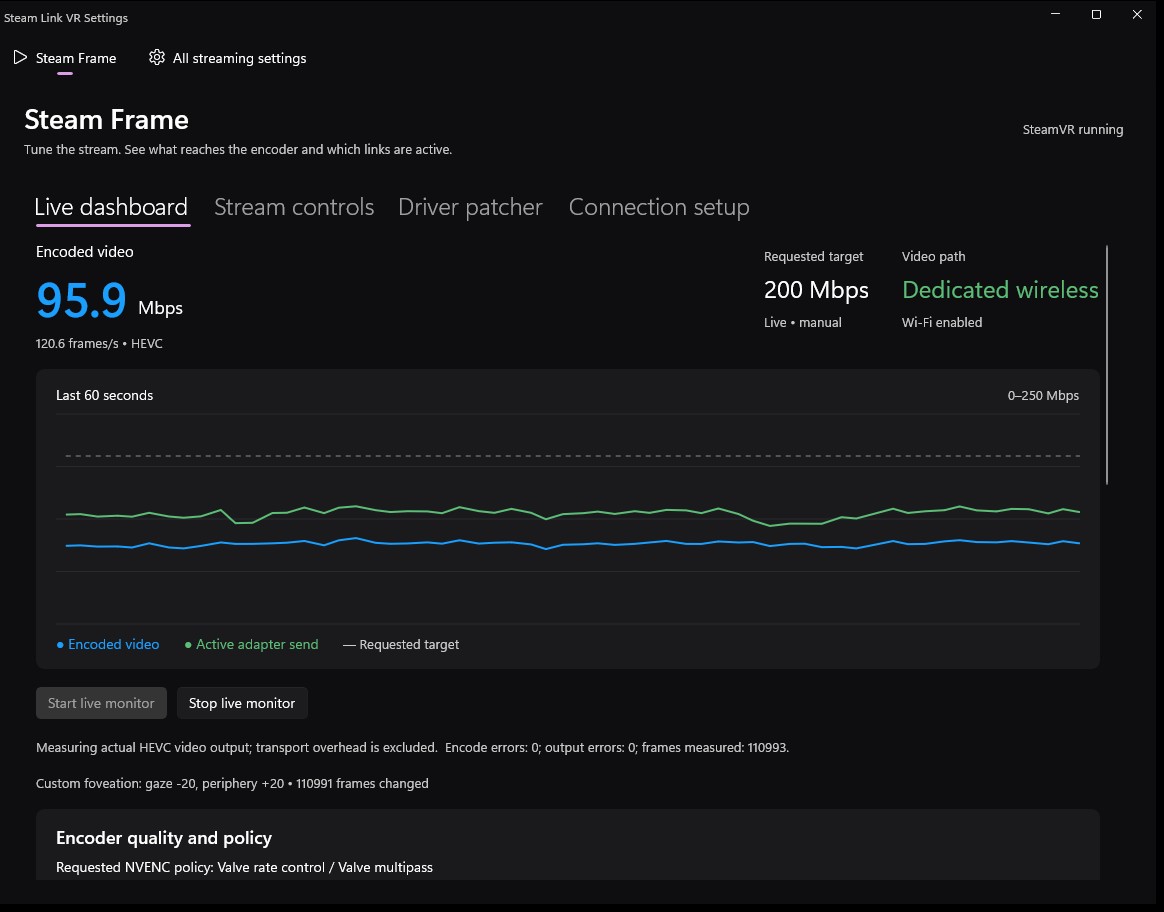Click the Custom foveation status line

[232, 783]
